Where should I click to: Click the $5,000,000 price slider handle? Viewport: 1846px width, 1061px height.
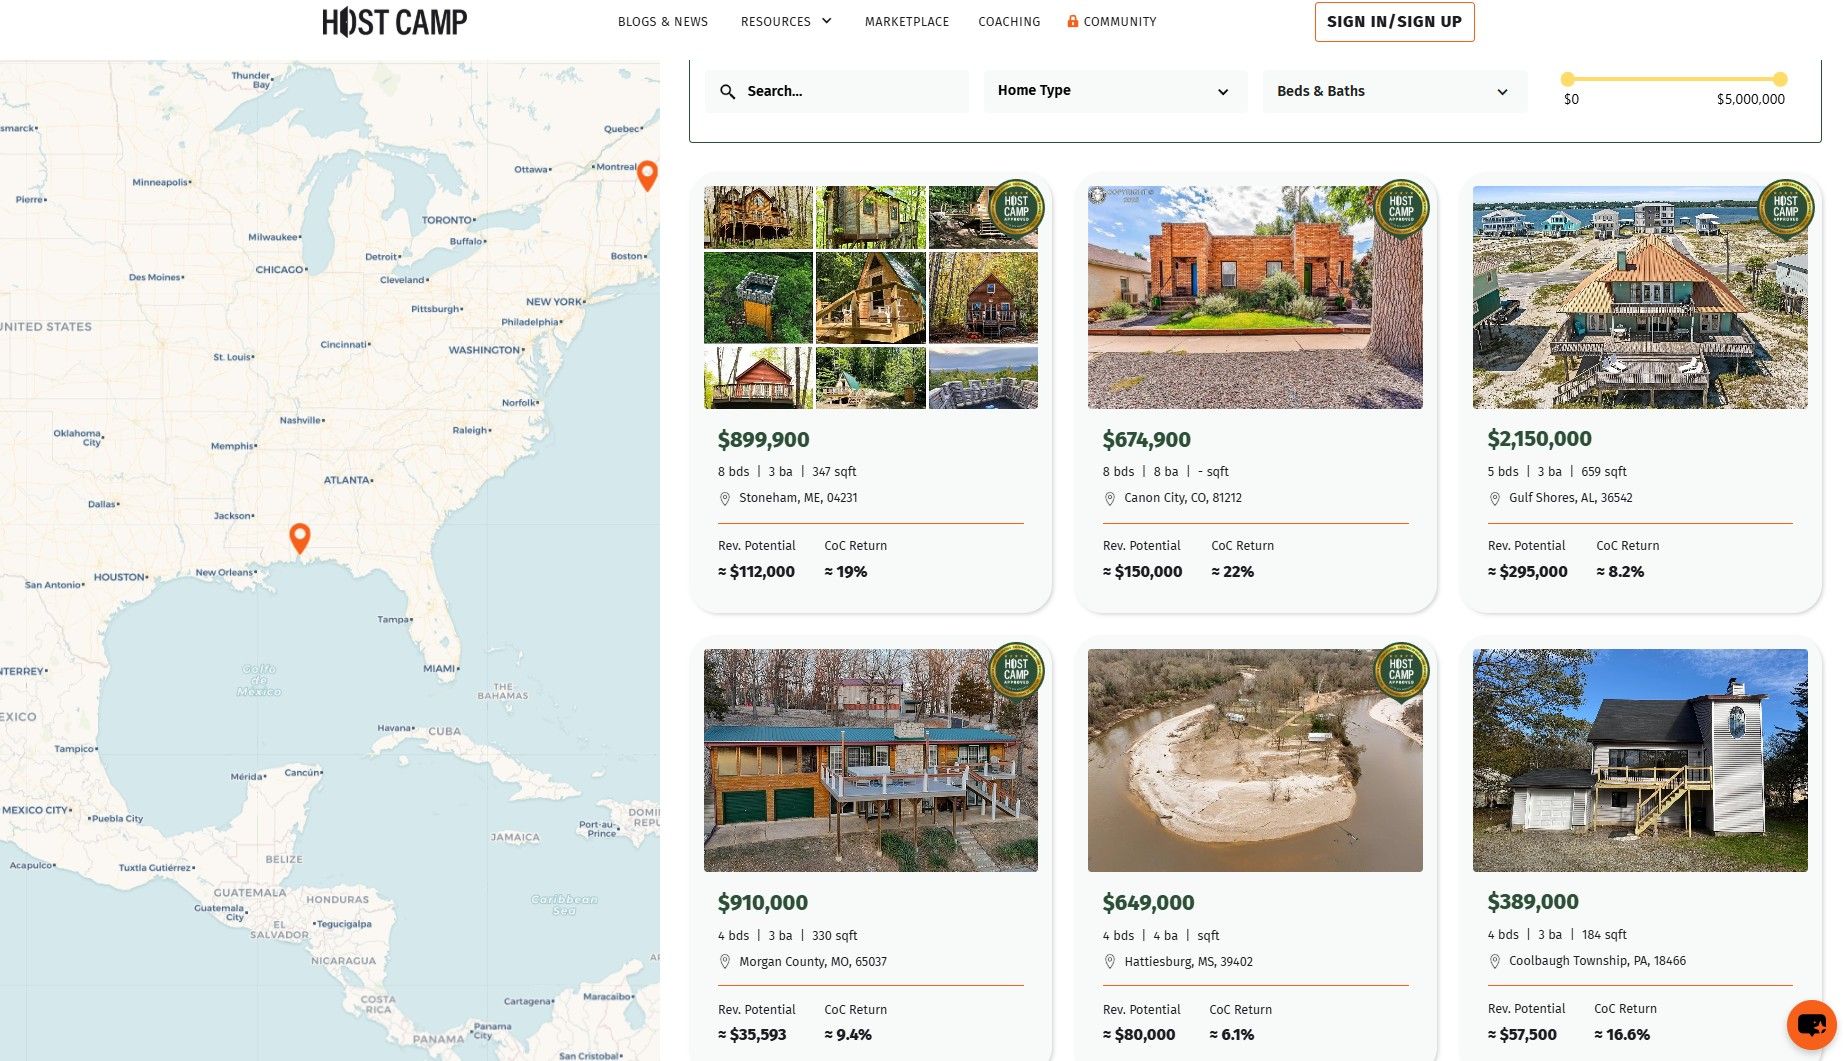pyautogui.click(x=1780, y=79)
